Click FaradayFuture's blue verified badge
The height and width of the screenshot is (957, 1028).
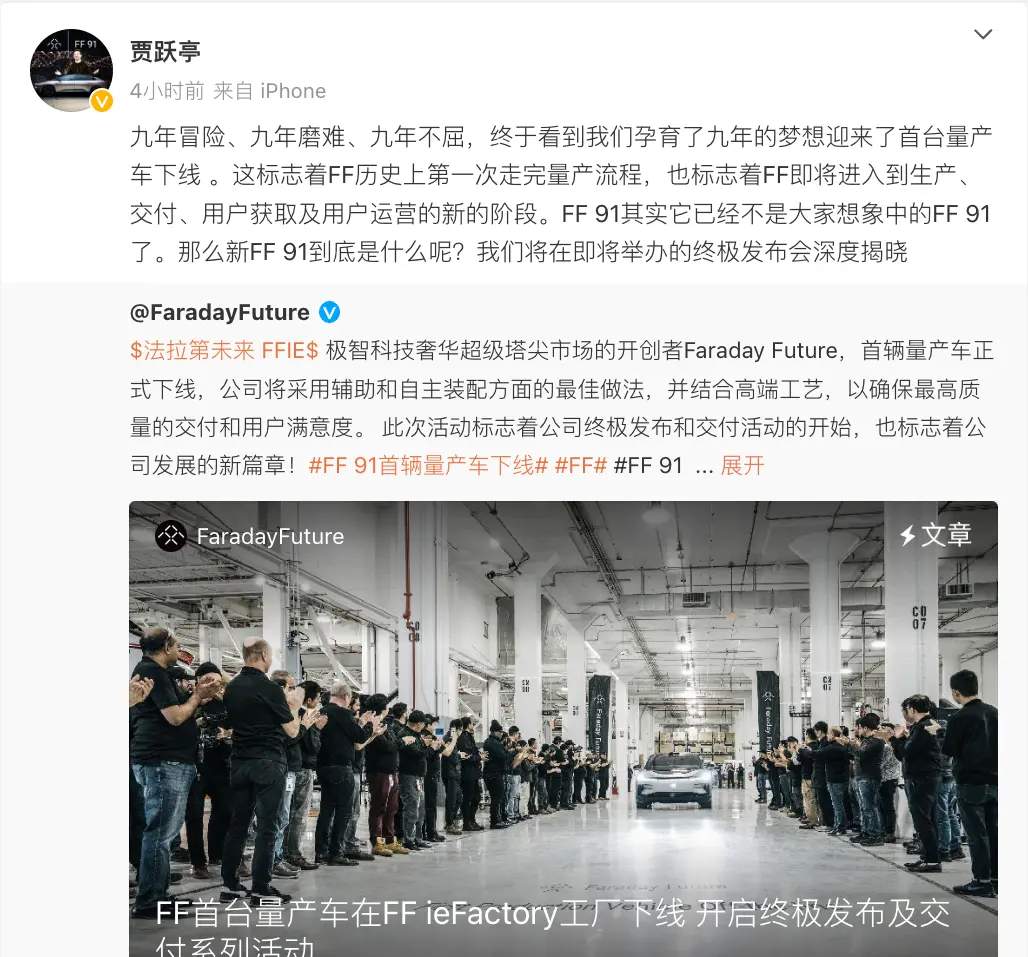point(329,313)
